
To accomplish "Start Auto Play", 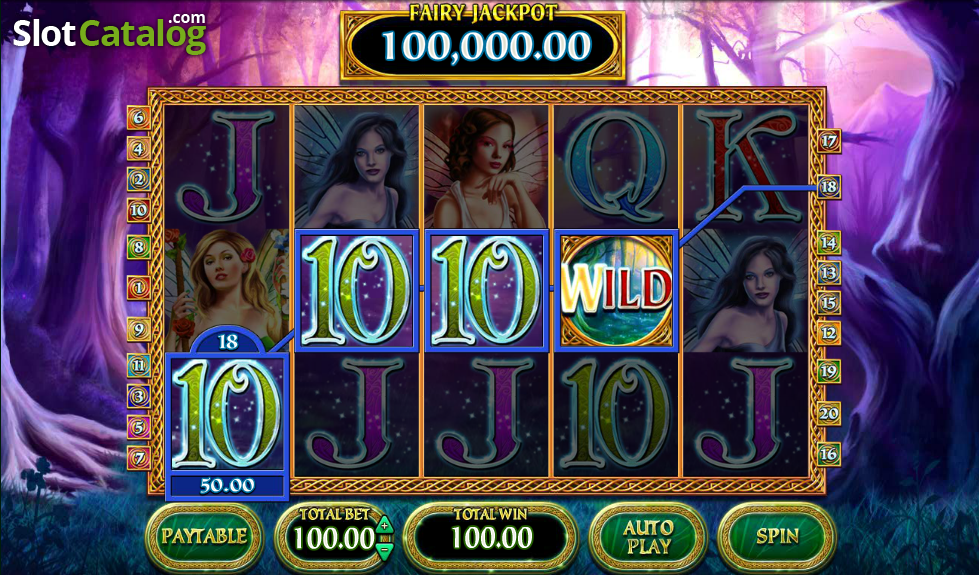I will click(x=648, y=536).
